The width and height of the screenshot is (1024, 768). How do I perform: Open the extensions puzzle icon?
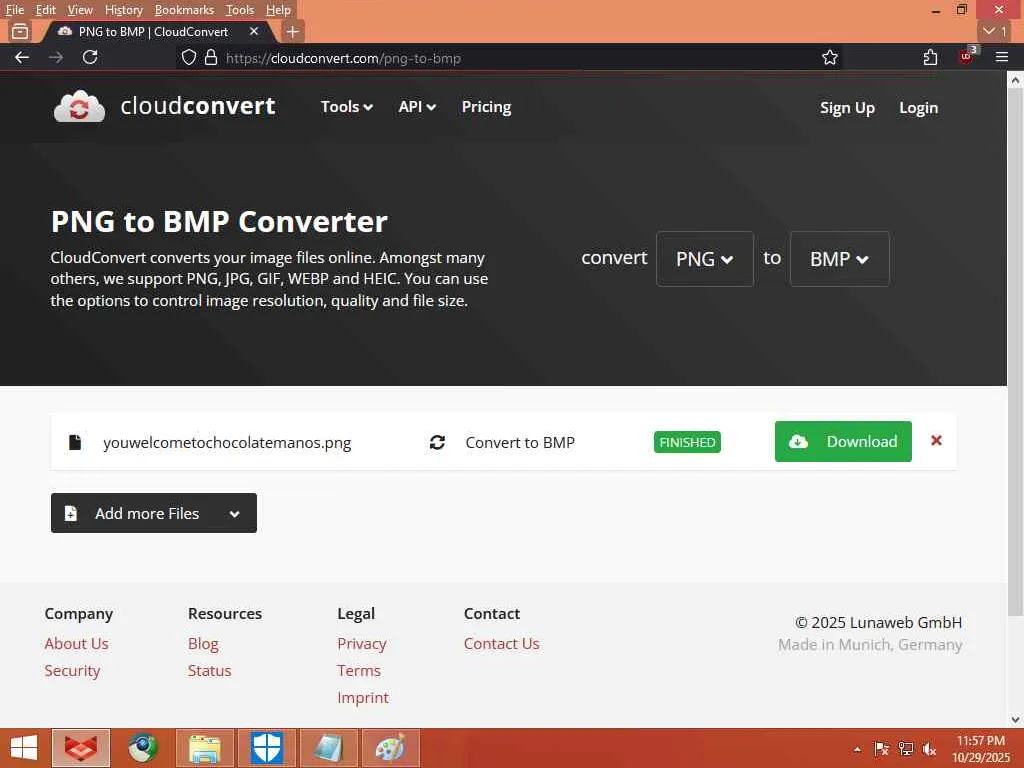pyautogui.click(x=931, y=57)
